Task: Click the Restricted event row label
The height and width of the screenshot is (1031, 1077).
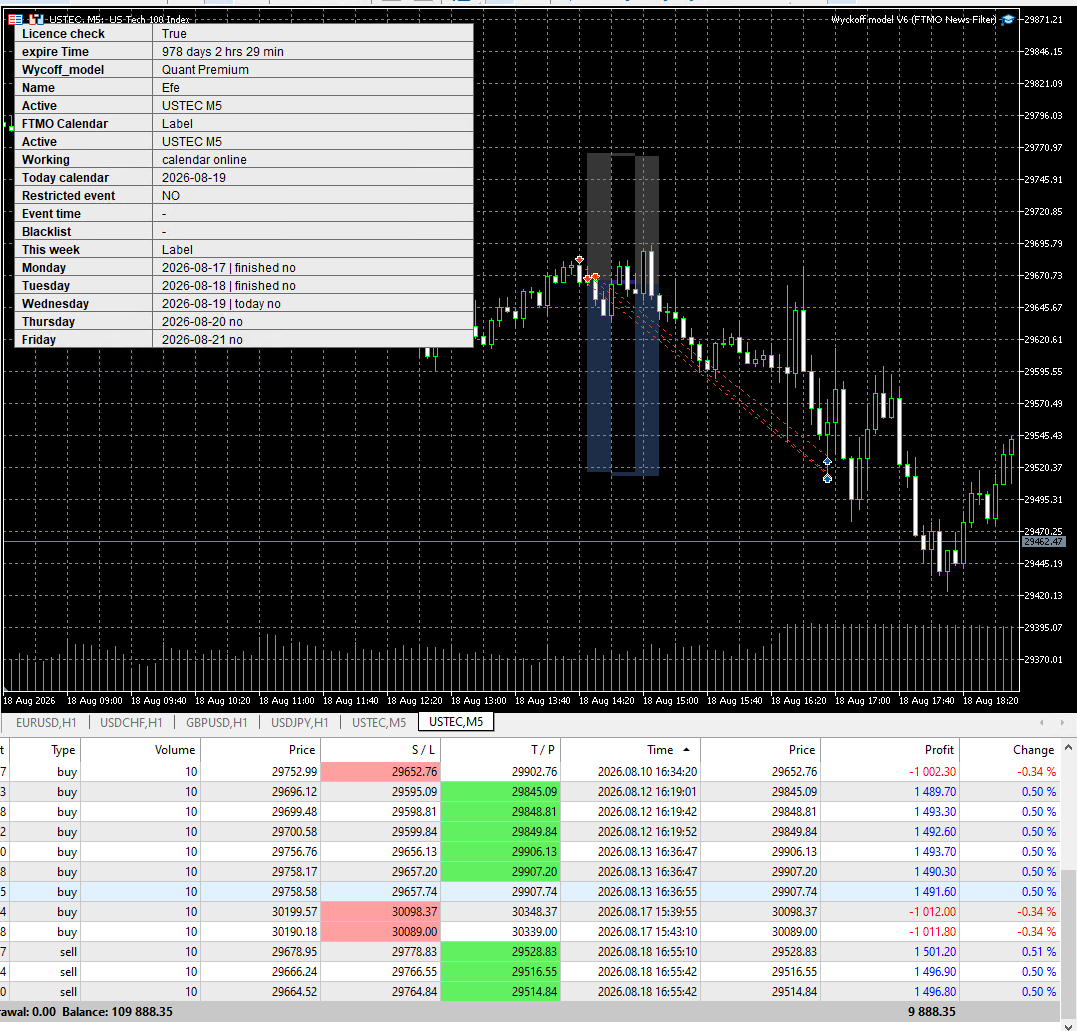Action: pos(69,196)
